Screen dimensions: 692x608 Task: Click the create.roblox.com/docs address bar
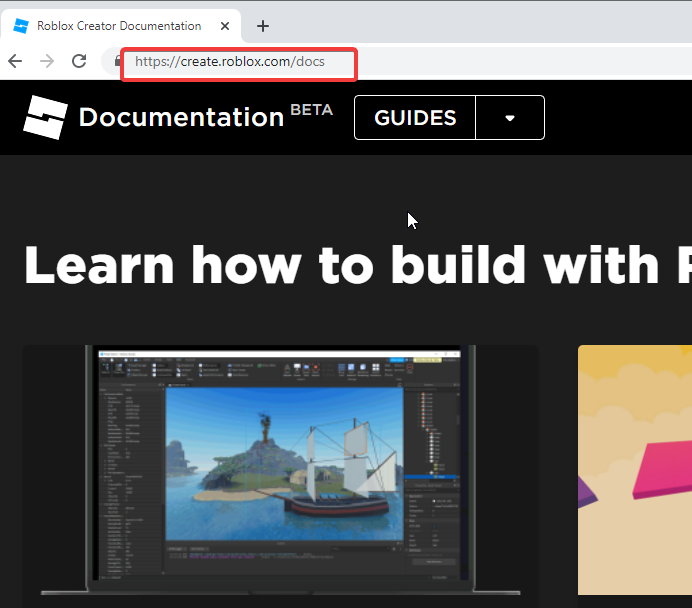(230, 62)
